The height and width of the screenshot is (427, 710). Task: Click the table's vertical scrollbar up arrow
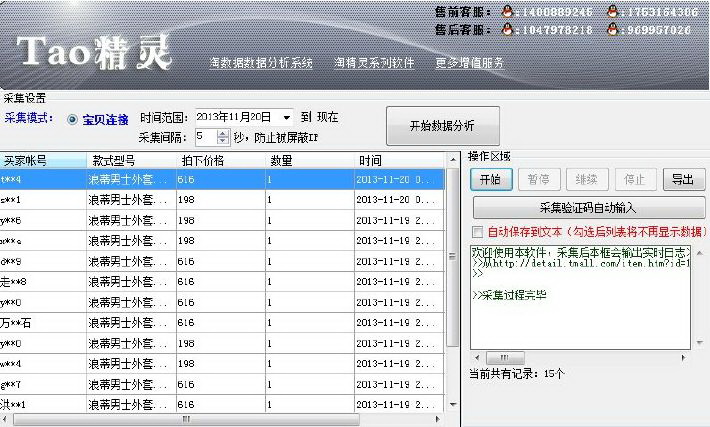[x=453, y=160]
